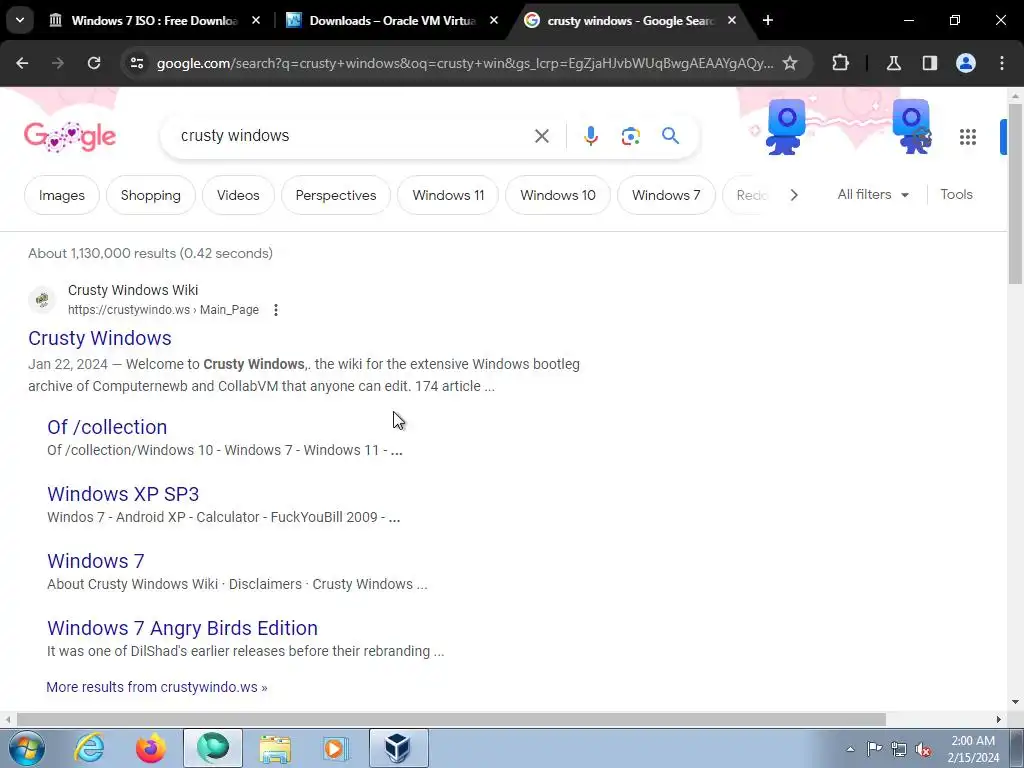Open Chrome Labs flask icon
1024x768 pixels.
pyautogui.click(x=893, y=63)
